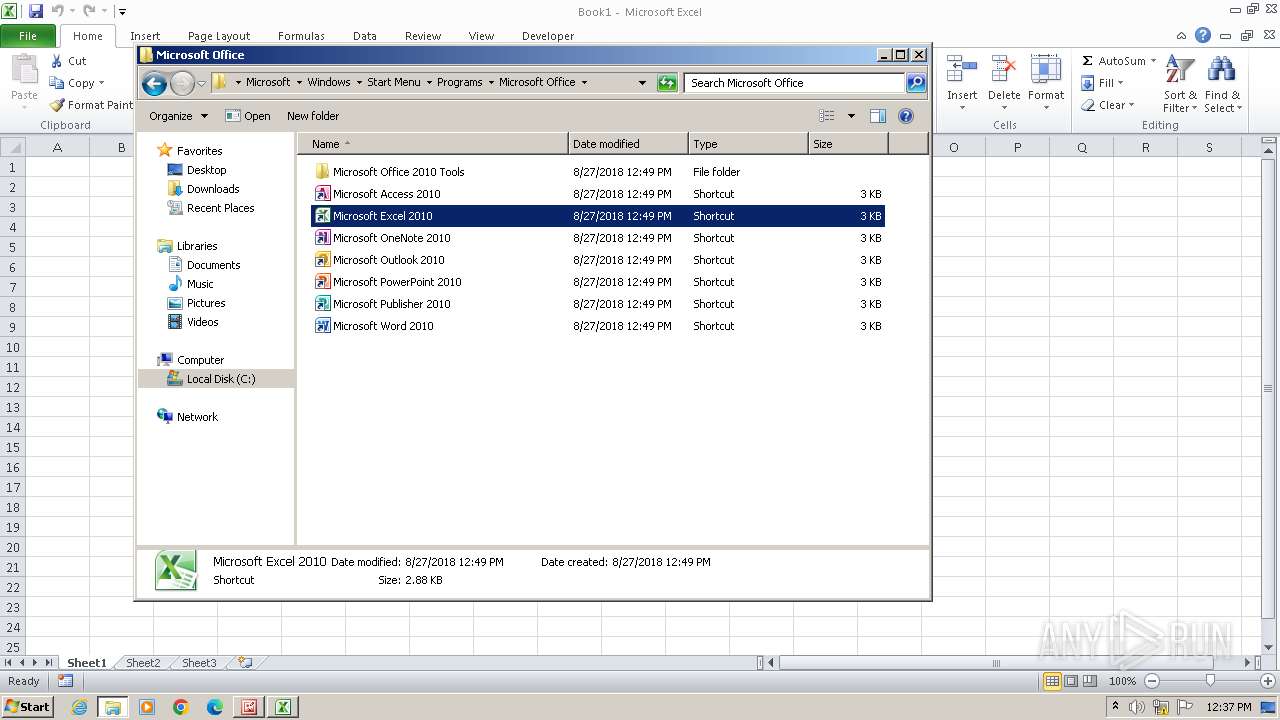This screenshot has height=720, width=1280.
Task: Click the search magnifier in Explorer
Action: point(916,83)
